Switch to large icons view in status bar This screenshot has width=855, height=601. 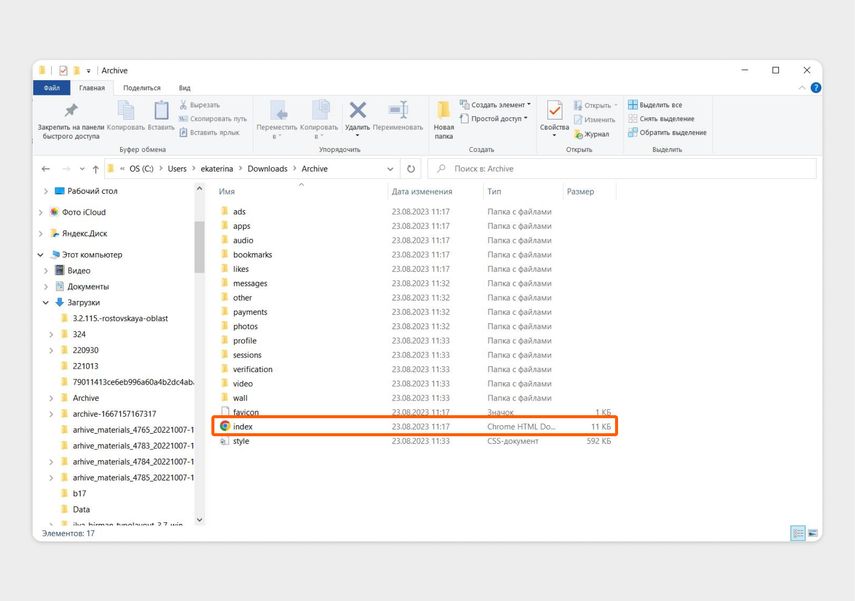tap(812, 533)
